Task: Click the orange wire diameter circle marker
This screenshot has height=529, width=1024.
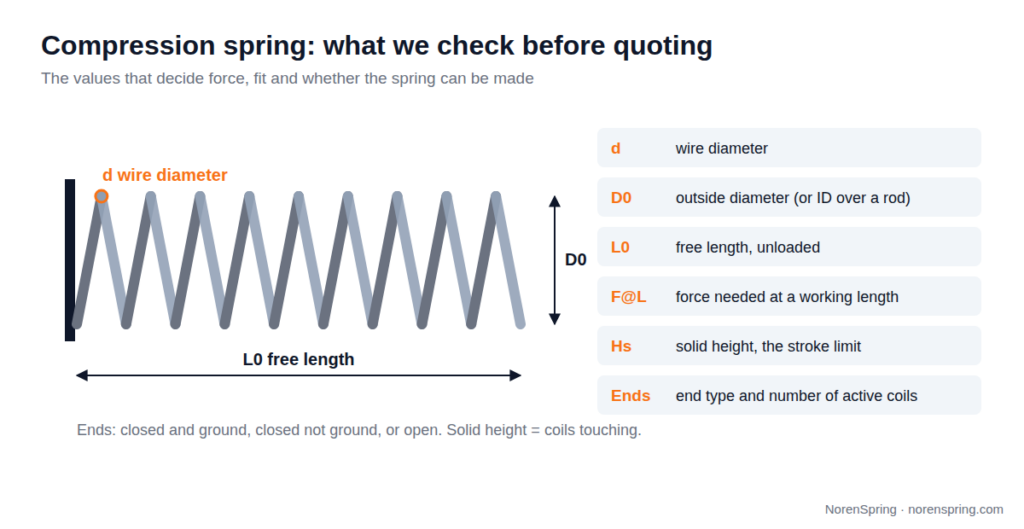Action: tap(101, 196)
